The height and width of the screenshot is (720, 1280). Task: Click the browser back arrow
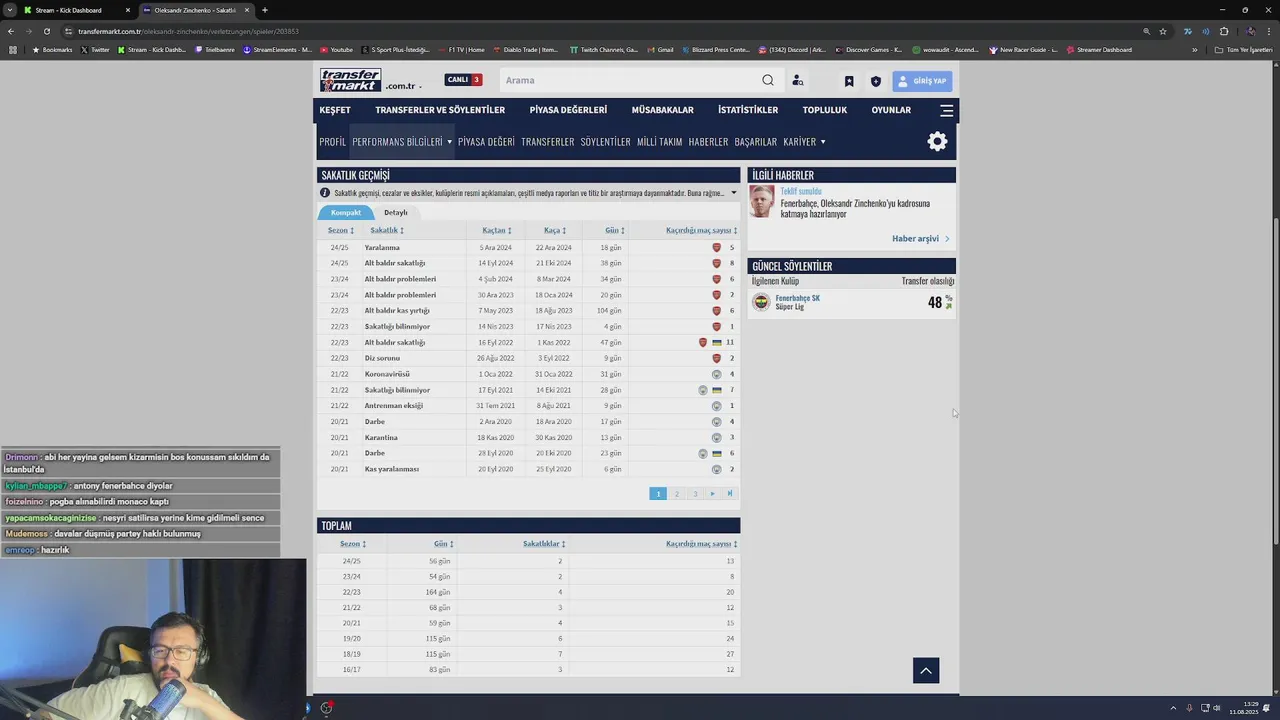pyautogui.click(x=12, y=31)
